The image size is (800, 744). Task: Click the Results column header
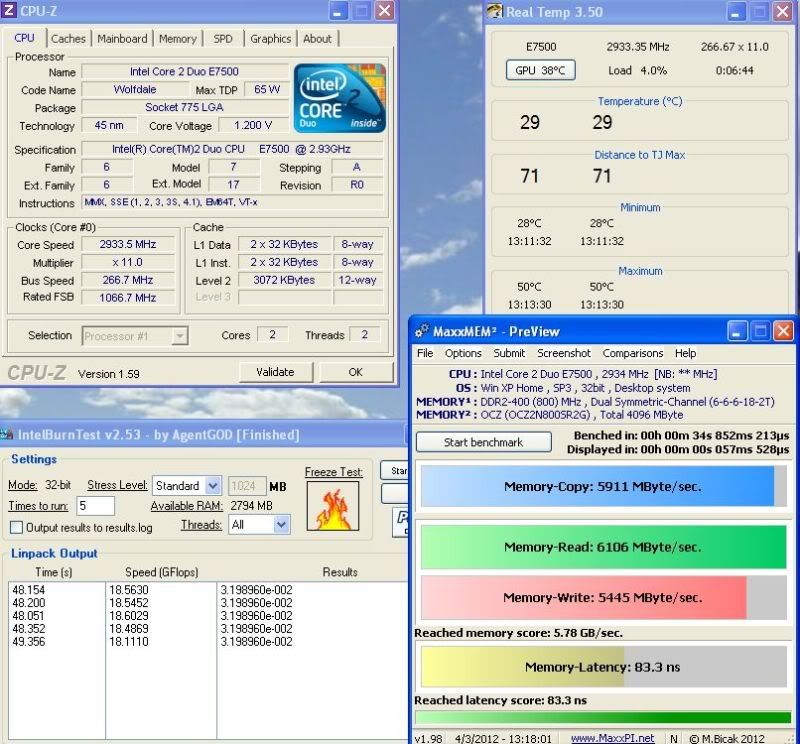coord(340,572)
